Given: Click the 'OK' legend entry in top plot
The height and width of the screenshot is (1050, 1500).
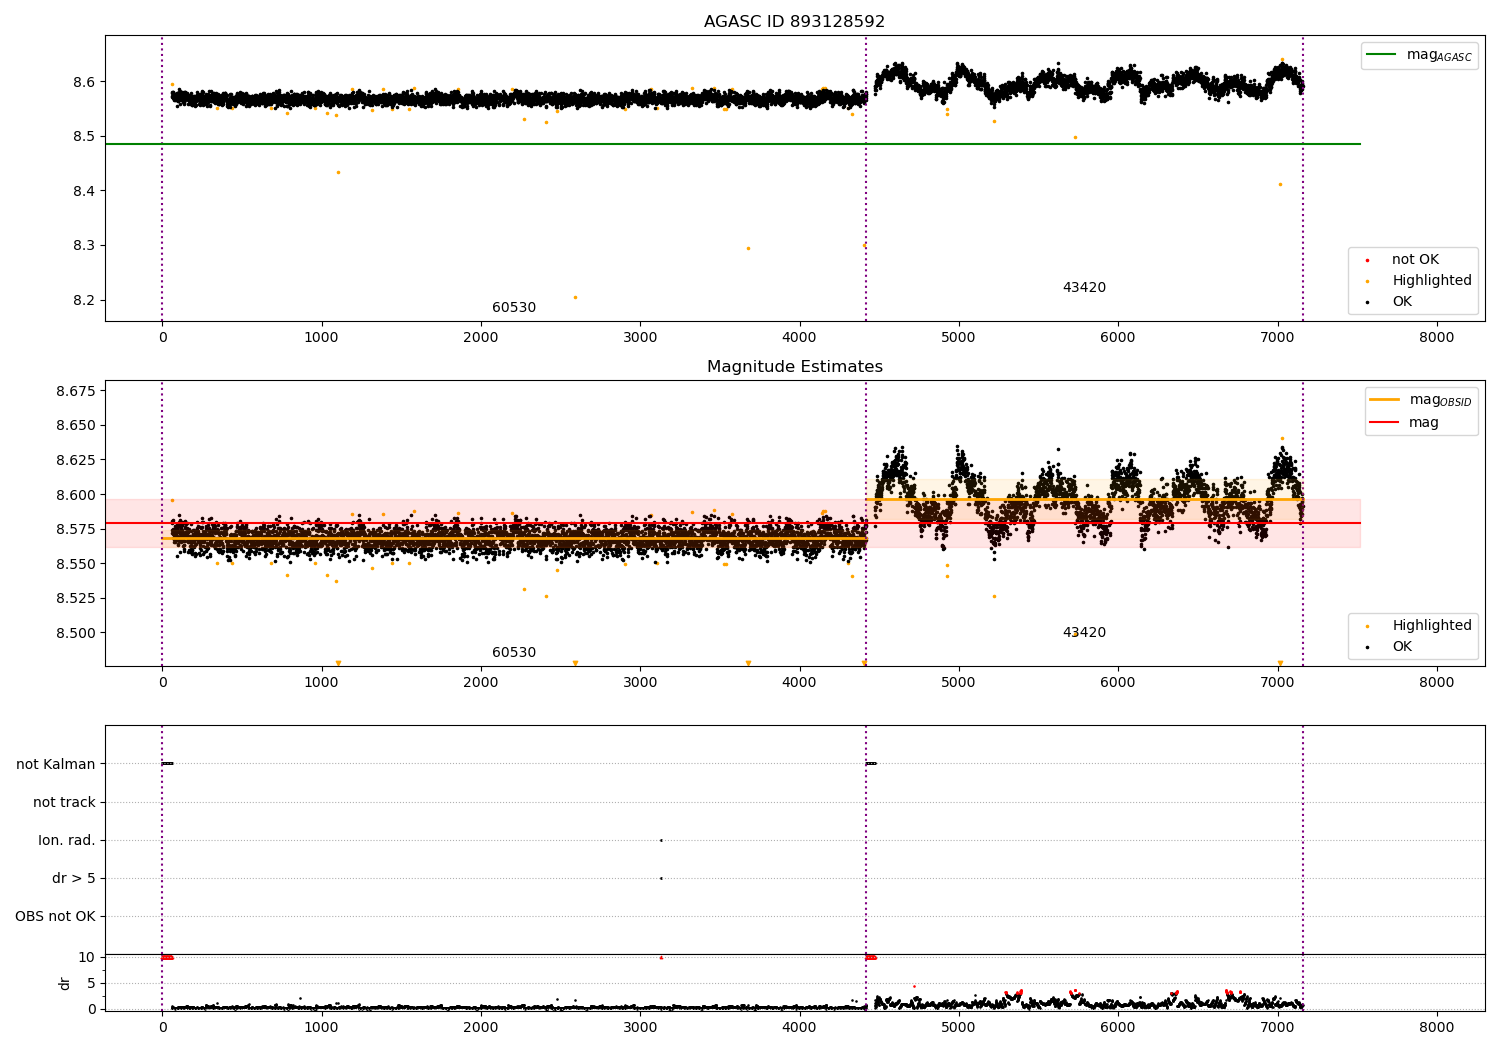Looking at the screenshot, I should (x=1402, y=302).
